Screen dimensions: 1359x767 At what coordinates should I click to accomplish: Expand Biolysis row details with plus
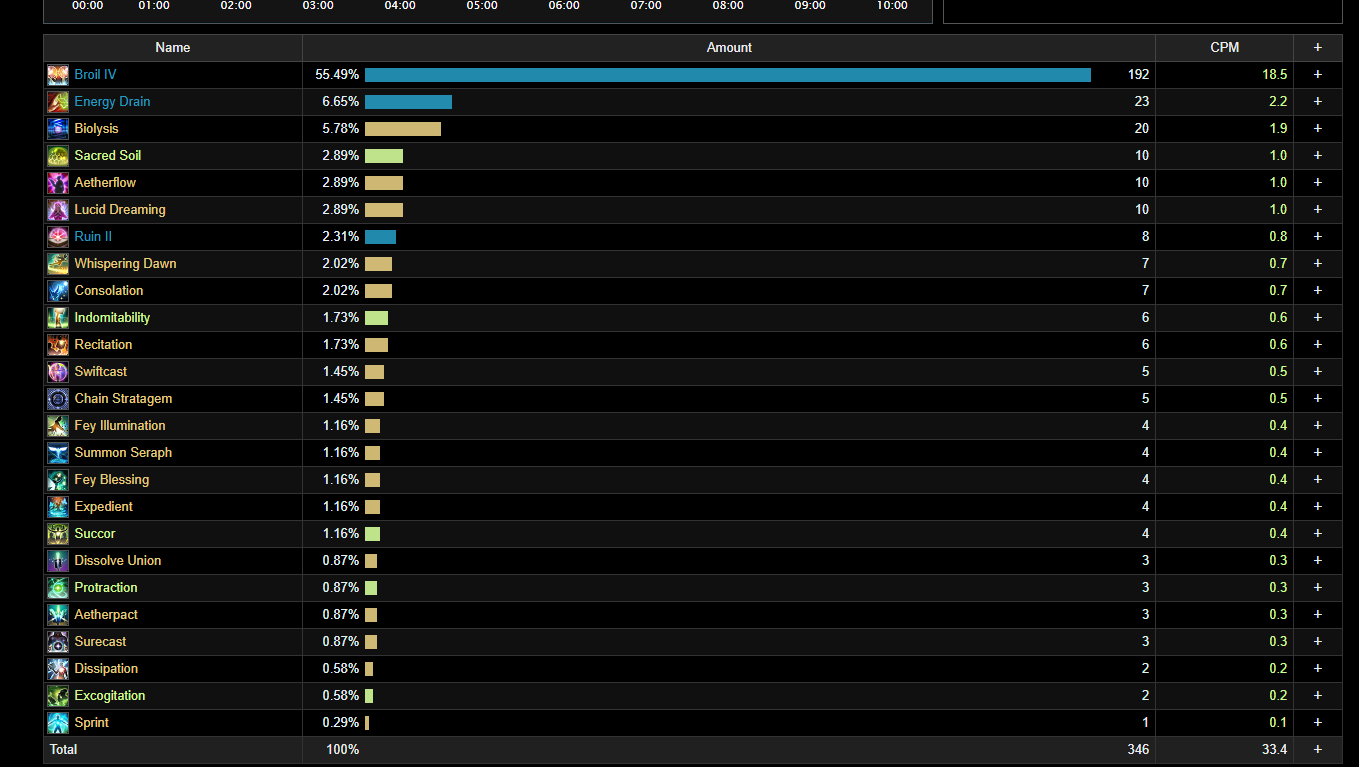point(1318,129)
